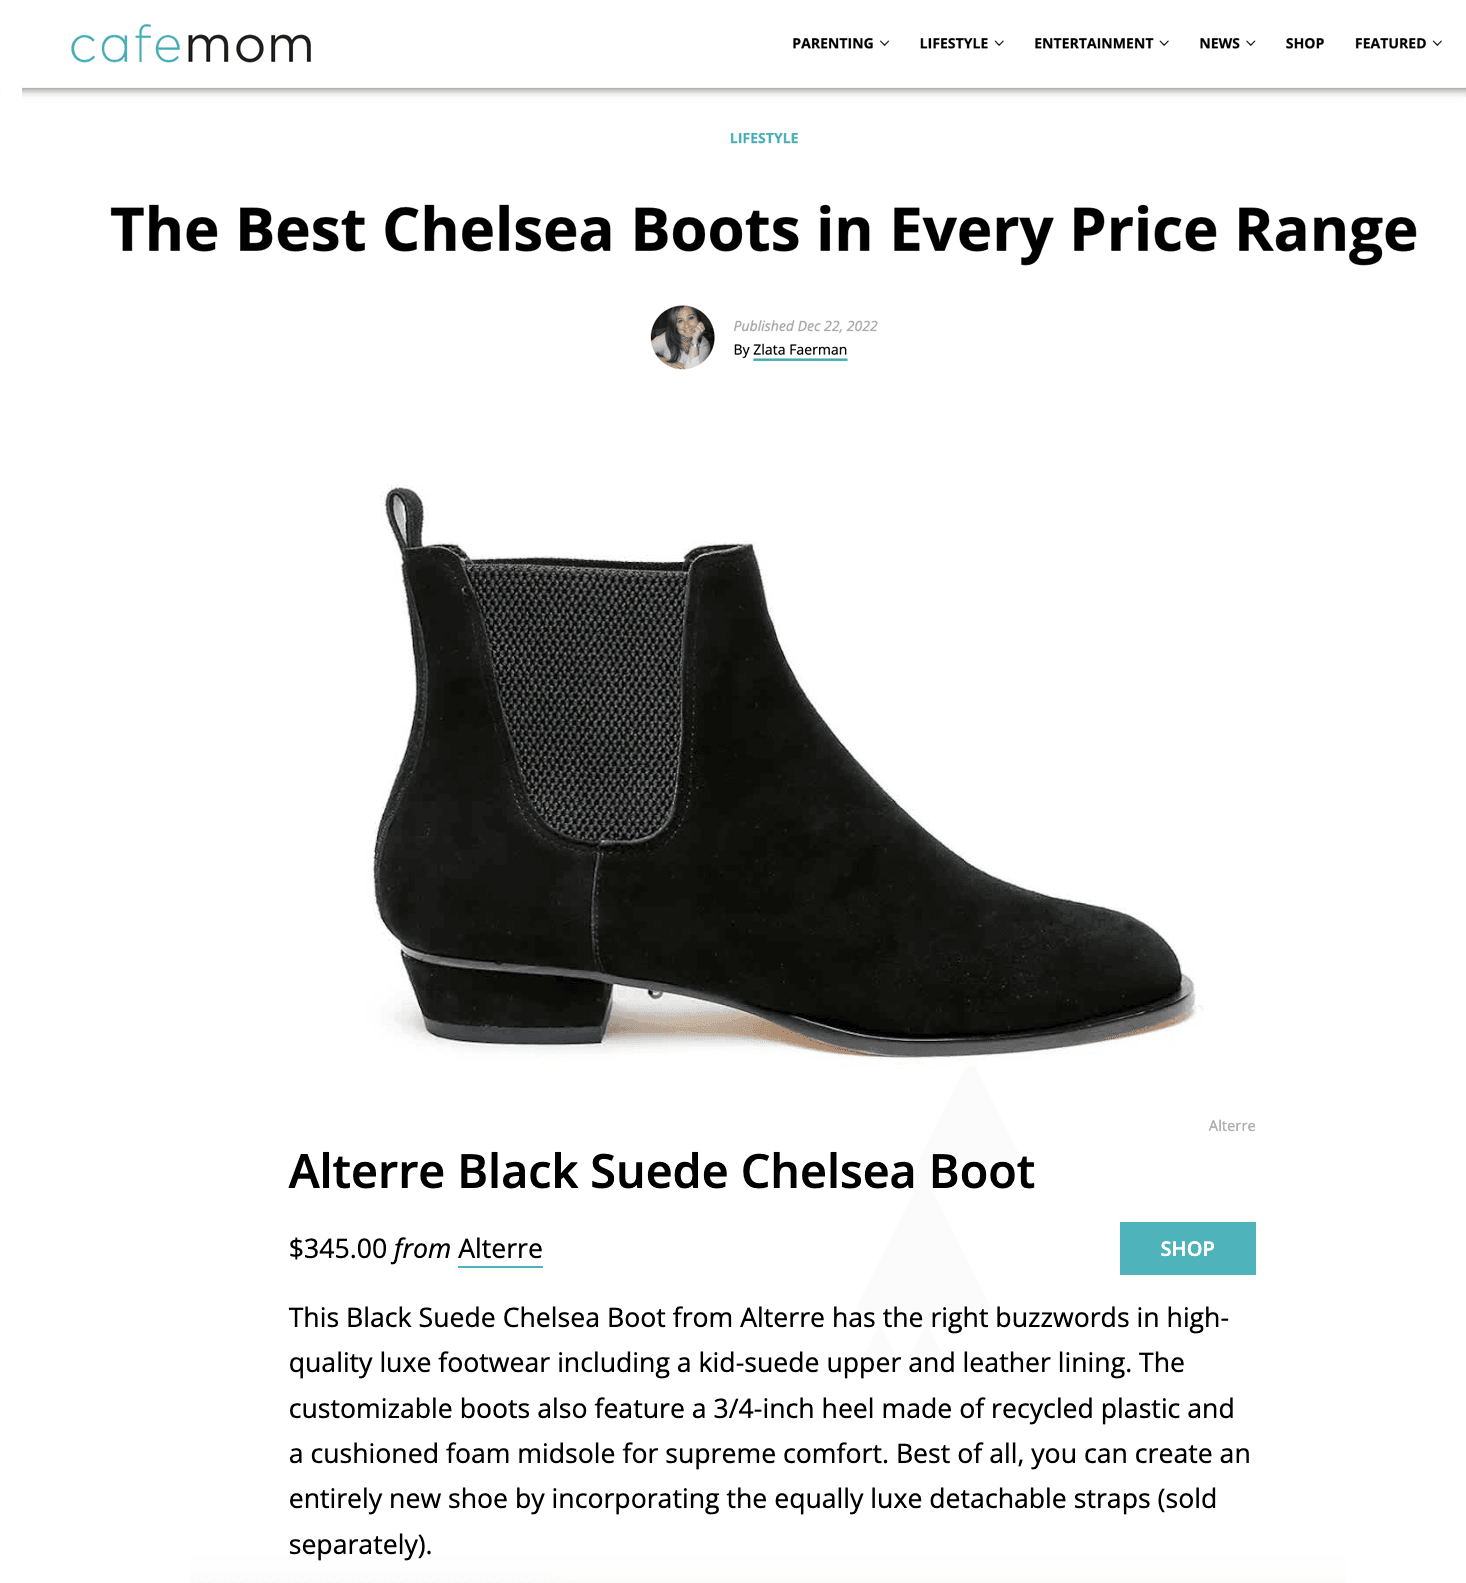1466x1583 pixels.
Task: Open the SHOP menu item
Action: coord(1304,43)
